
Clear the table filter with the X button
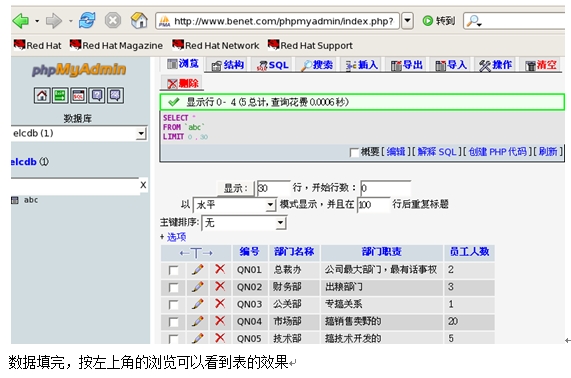pos(143,185)
